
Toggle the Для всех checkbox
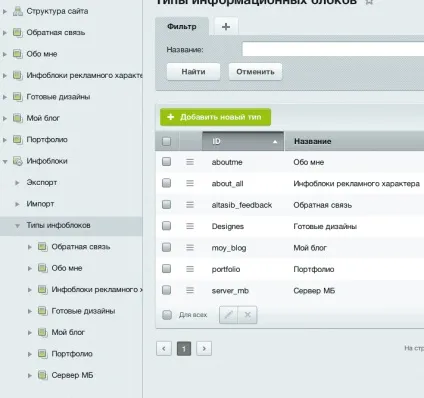click(x=167, y=315)
